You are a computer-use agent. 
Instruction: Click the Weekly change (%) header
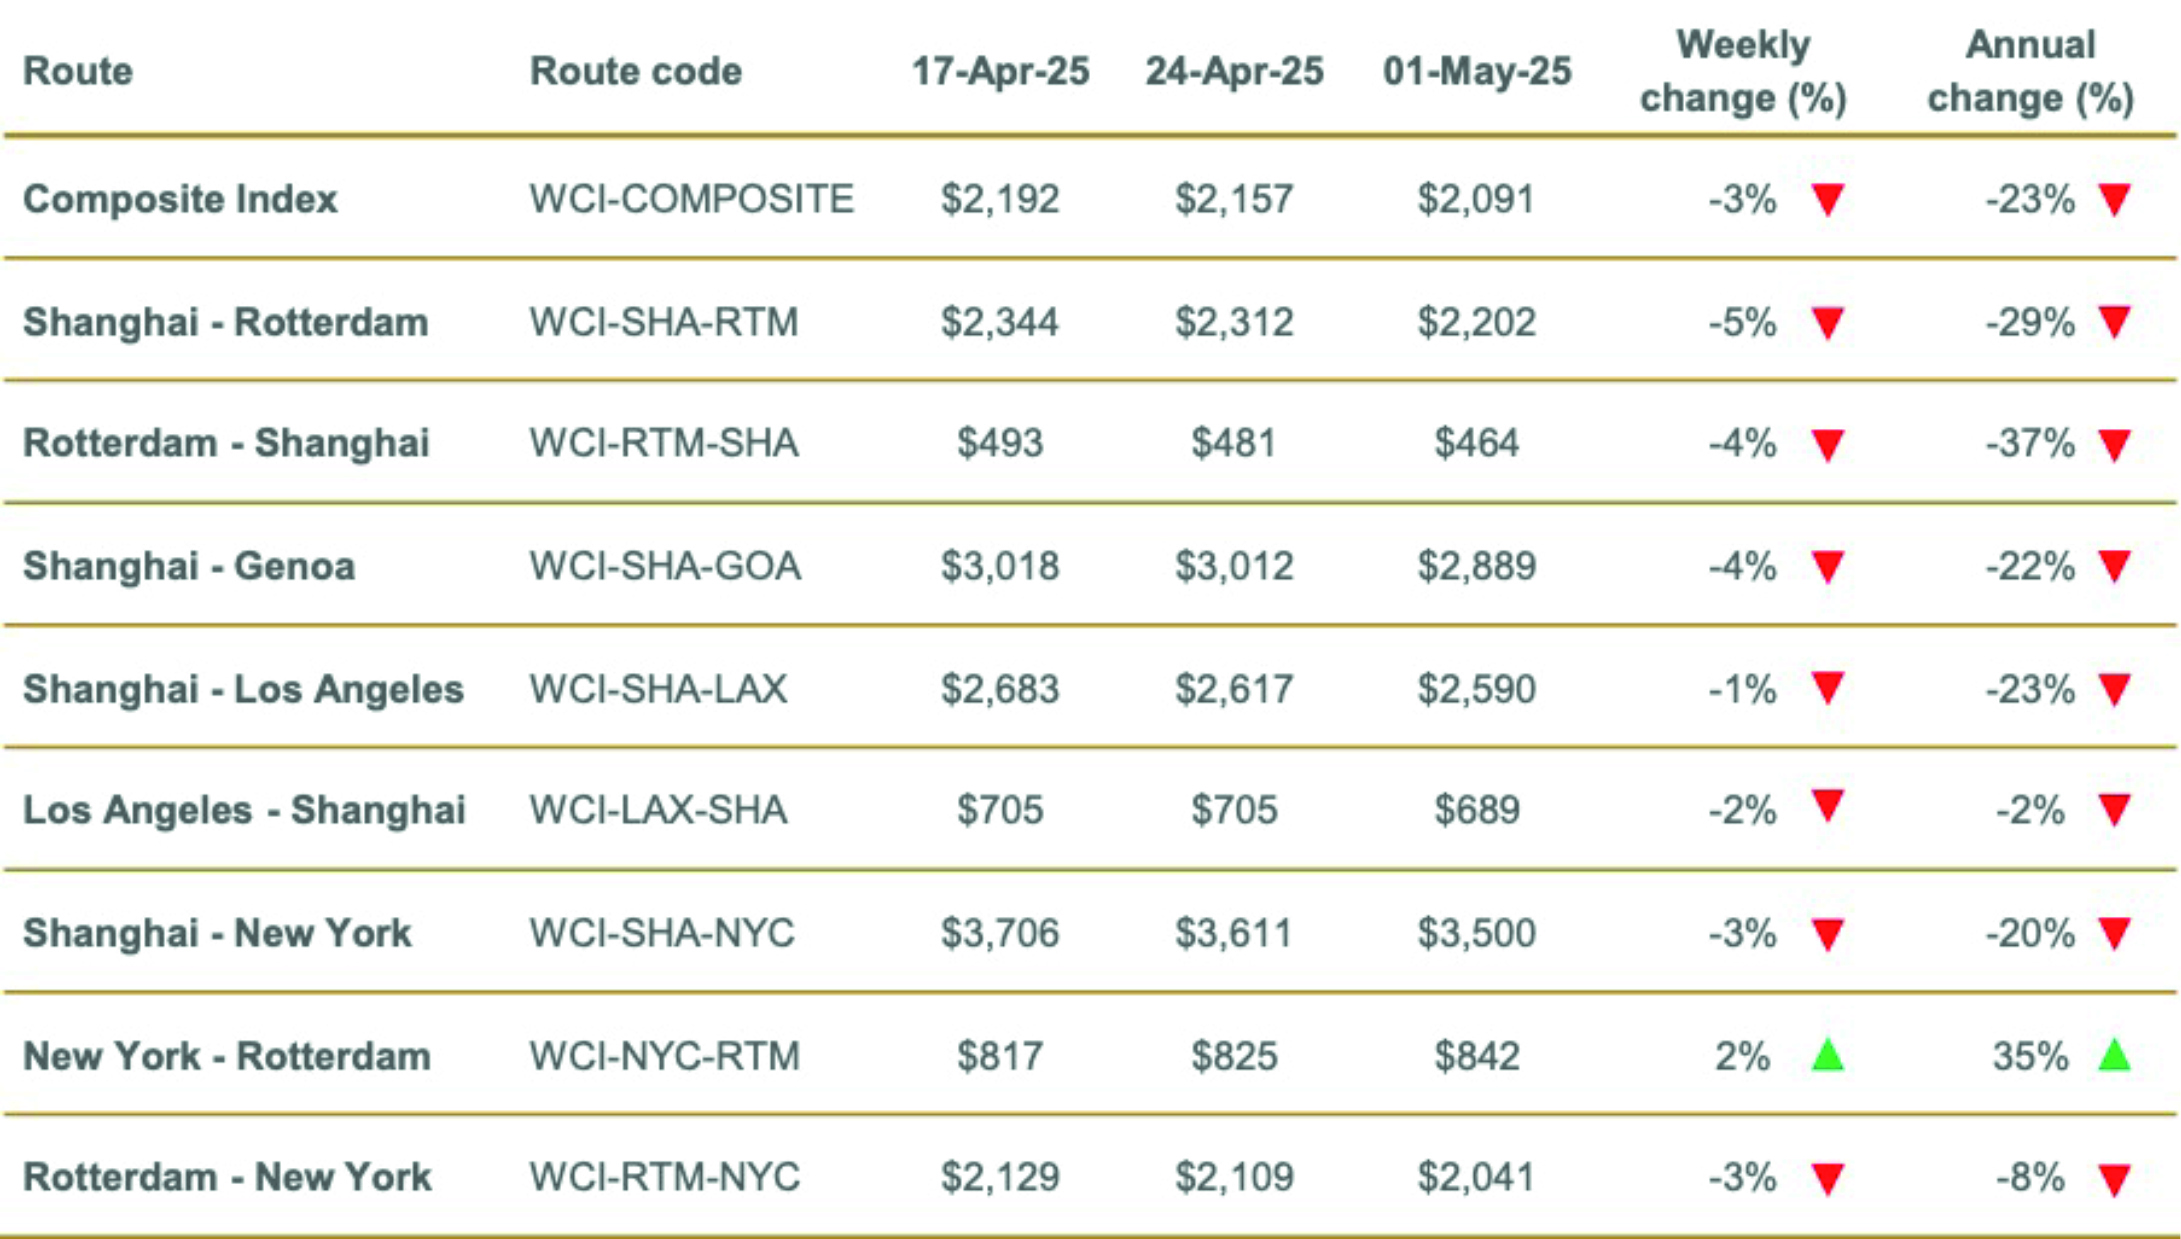pos(1743,71)
